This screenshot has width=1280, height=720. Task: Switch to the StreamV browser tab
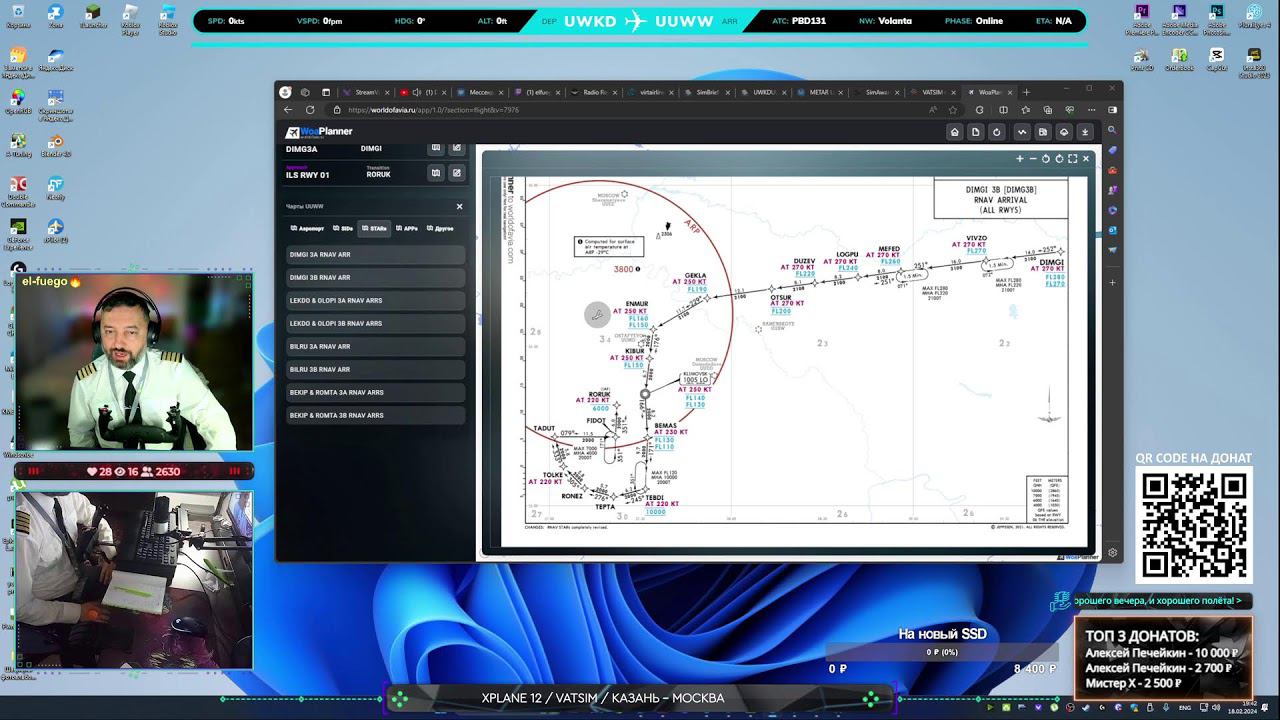point(367,92)
